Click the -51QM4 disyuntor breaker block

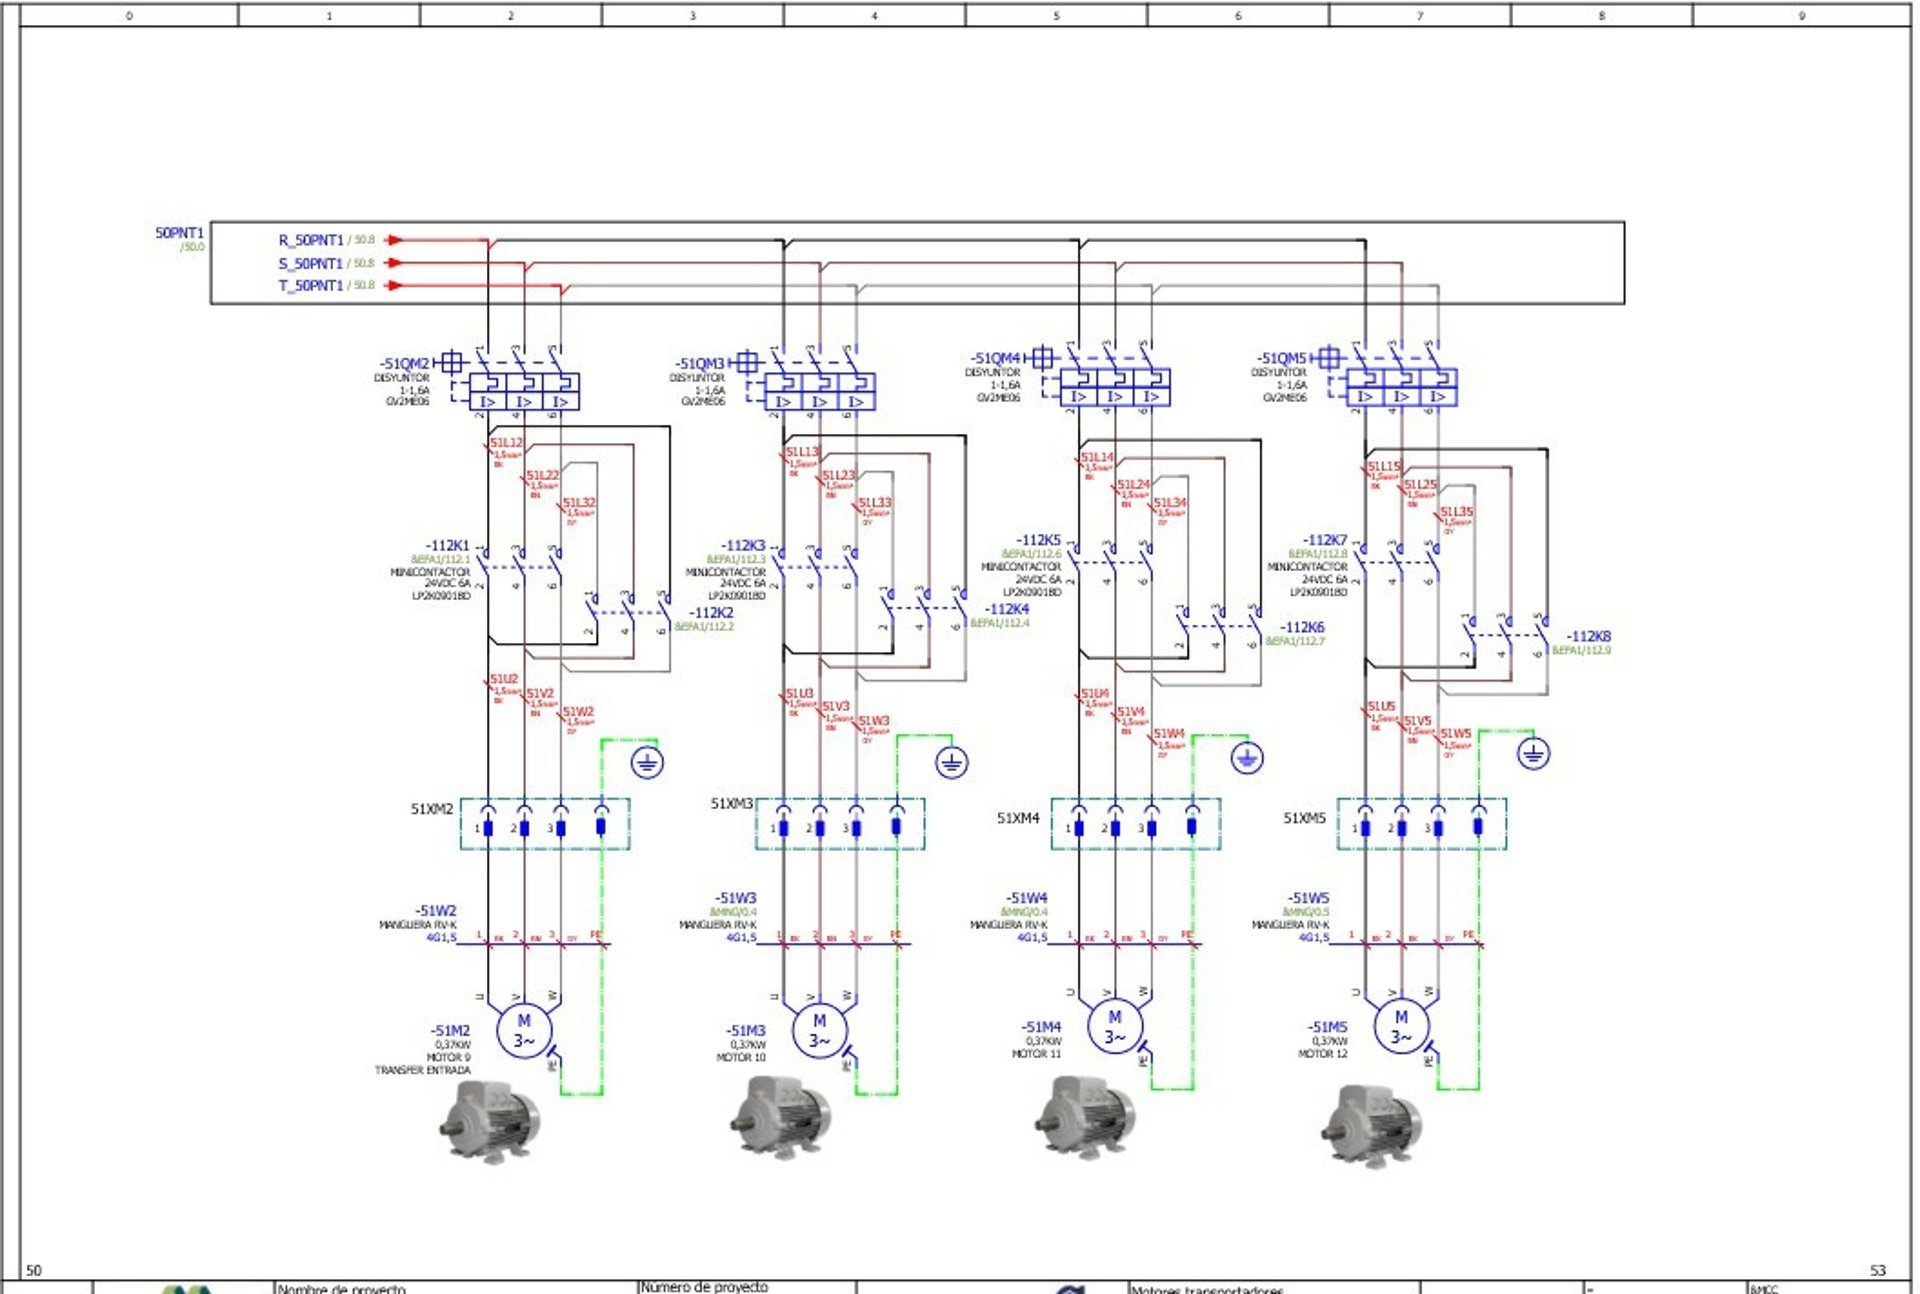coord(1114,386)
